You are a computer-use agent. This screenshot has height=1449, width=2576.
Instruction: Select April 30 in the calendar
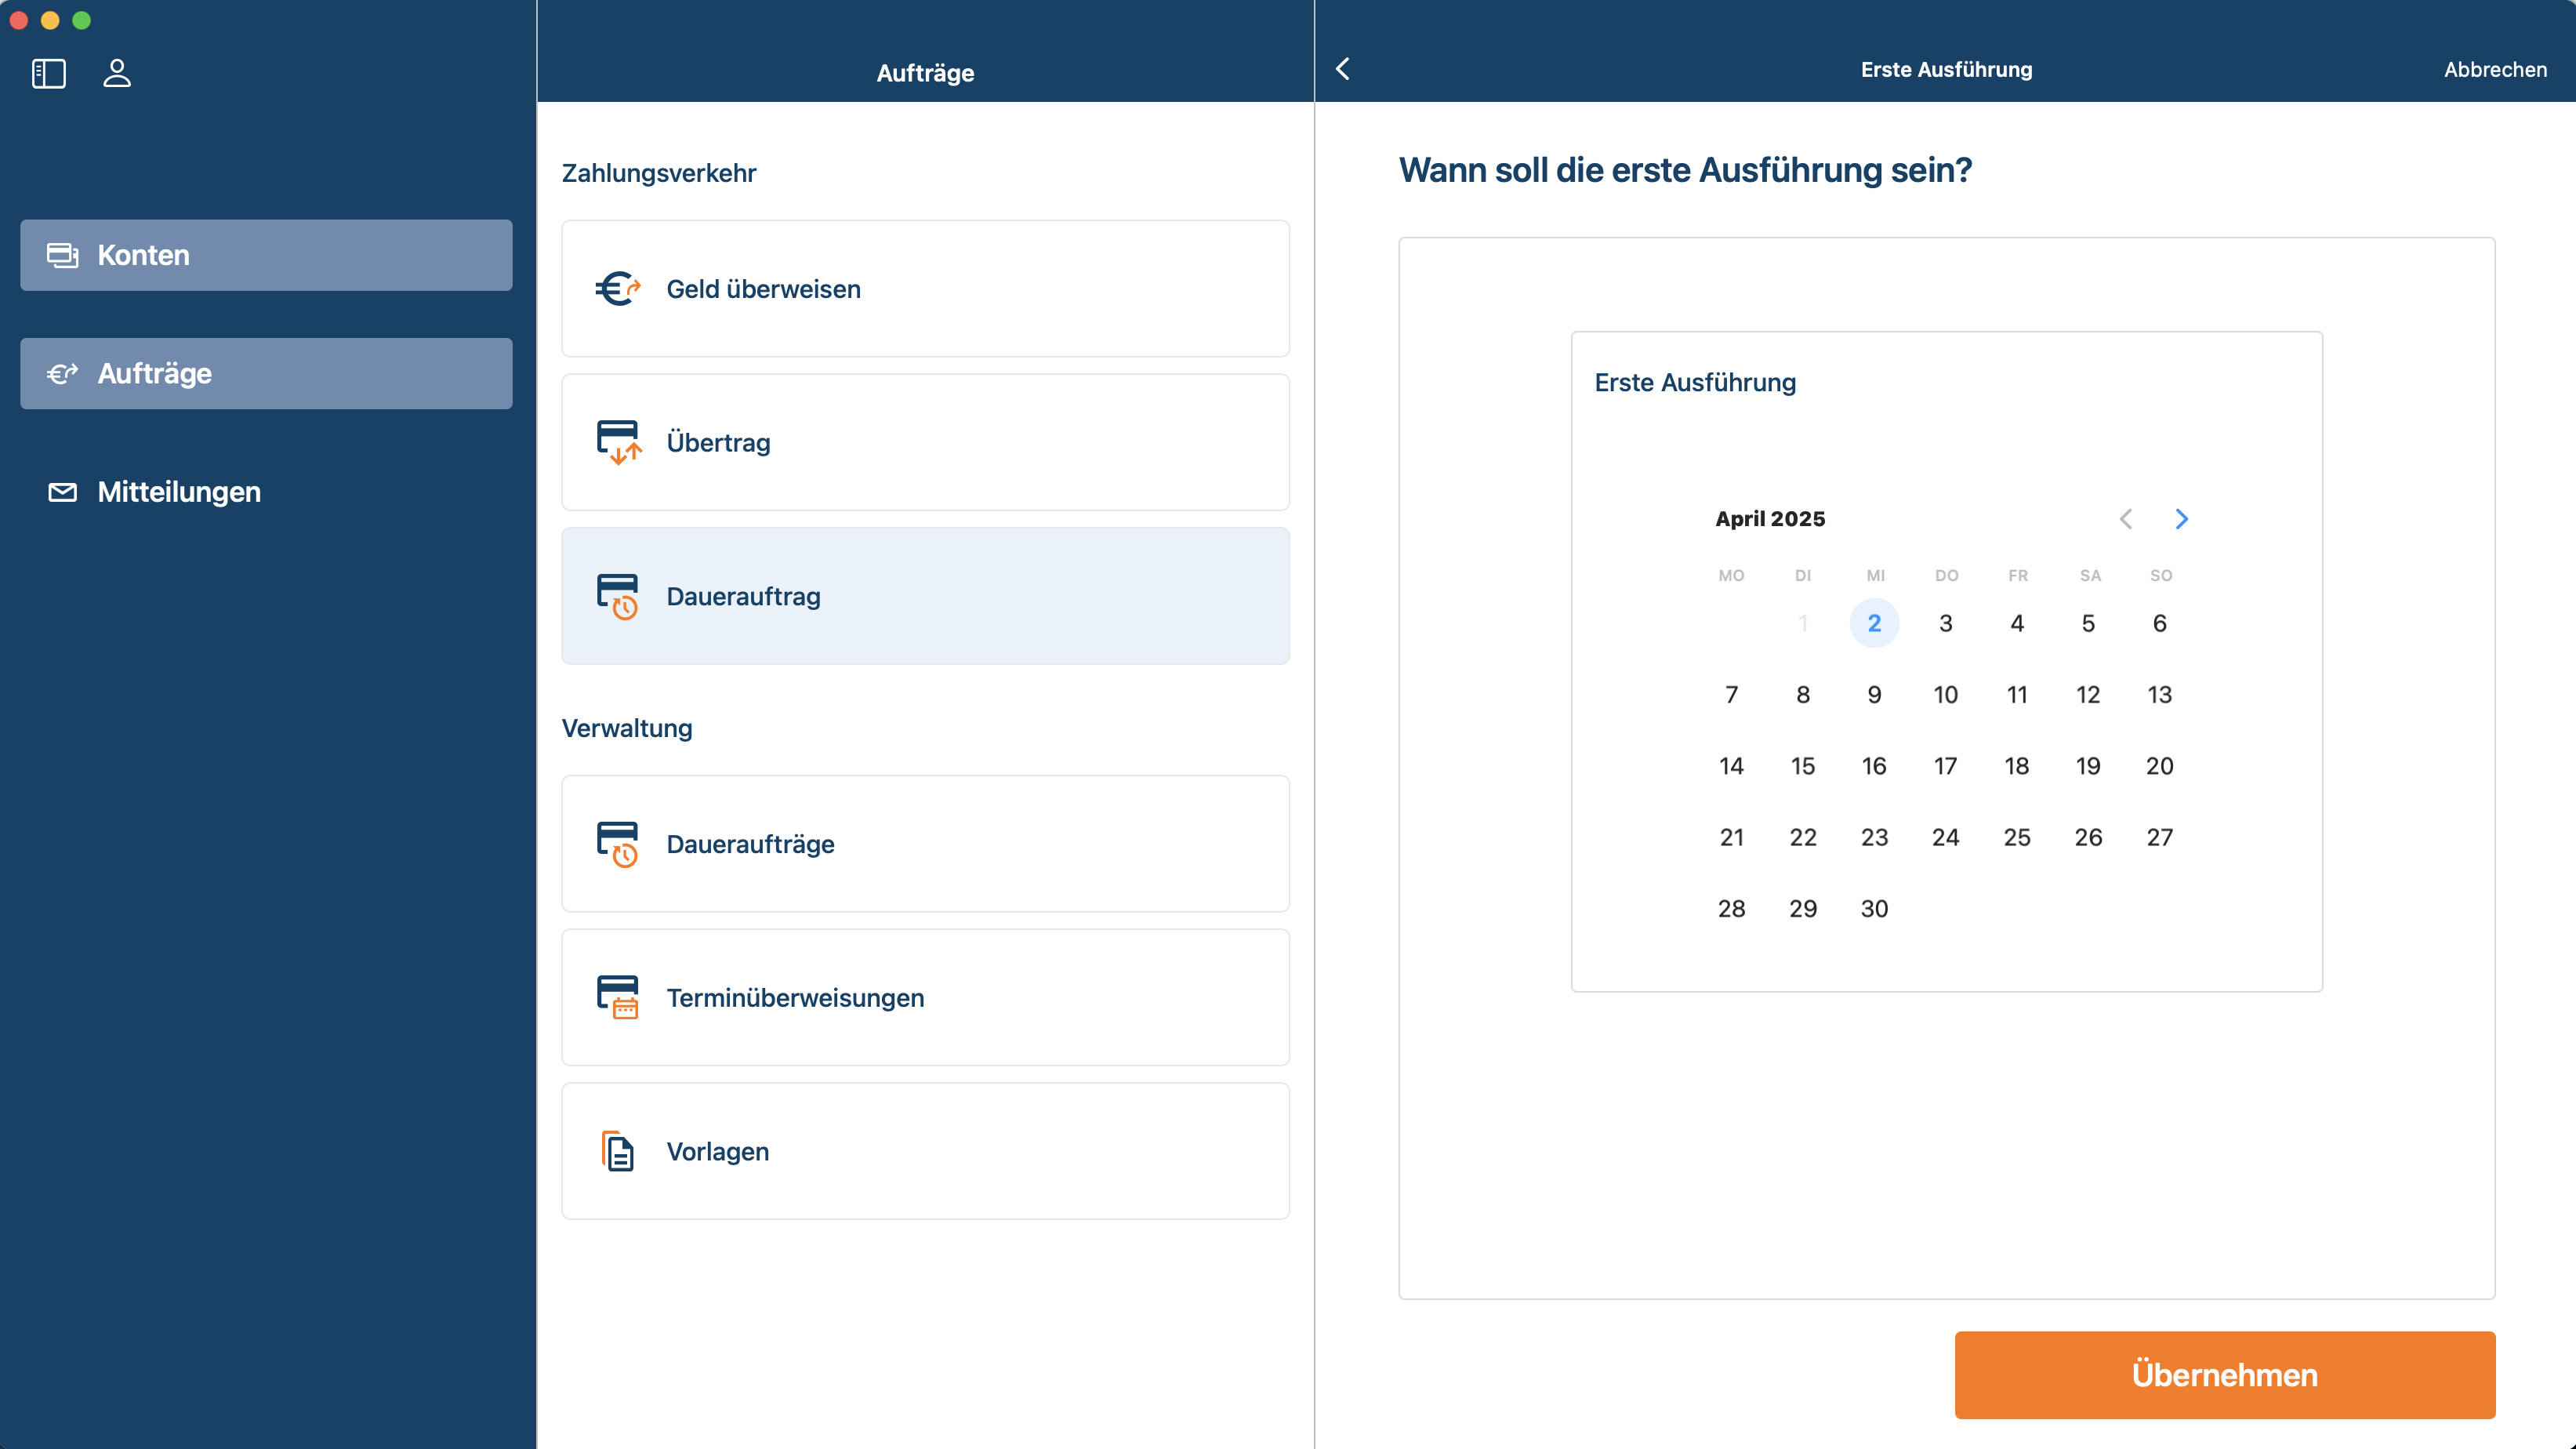point(1874,909)
